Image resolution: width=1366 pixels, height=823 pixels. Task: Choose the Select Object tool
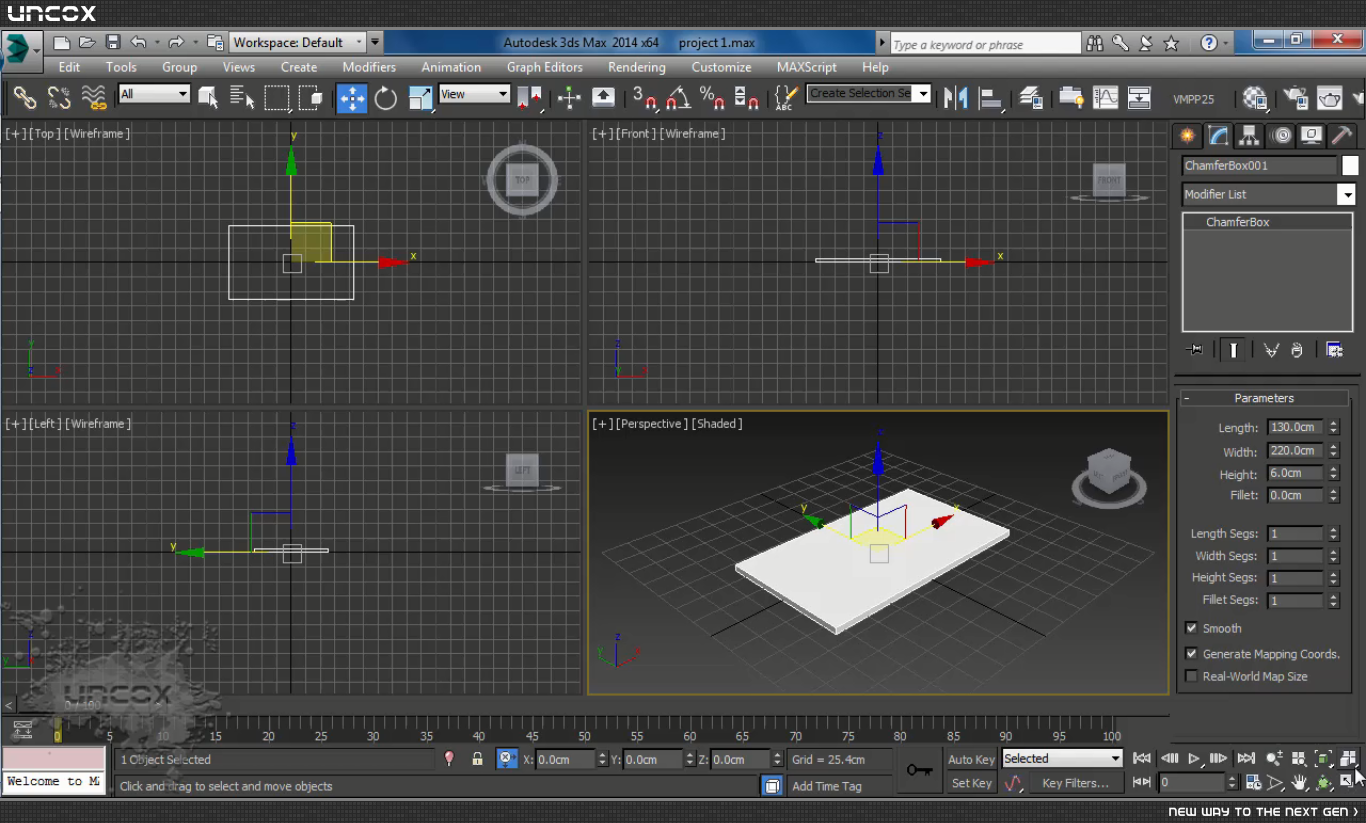(208, 97)
